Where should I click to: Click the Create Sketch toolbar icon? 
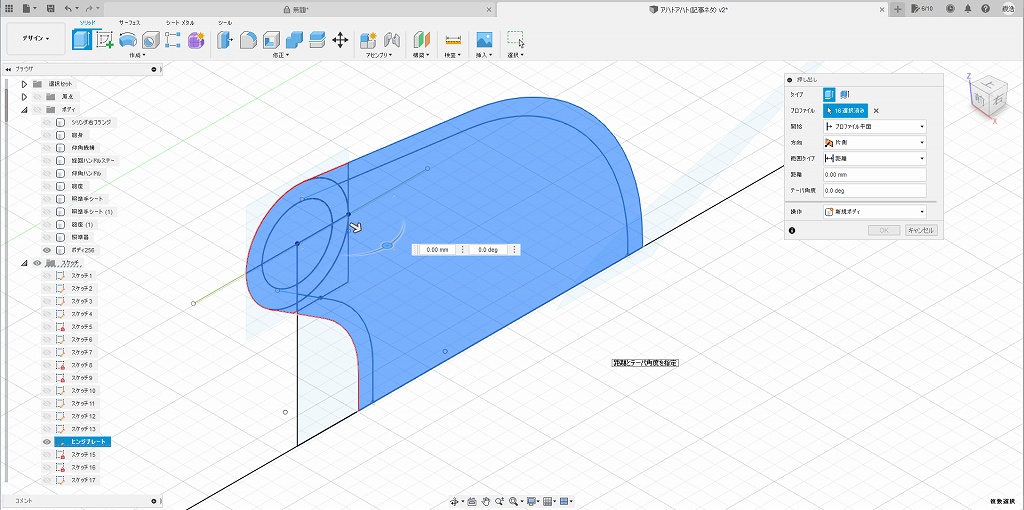(105, 40)
